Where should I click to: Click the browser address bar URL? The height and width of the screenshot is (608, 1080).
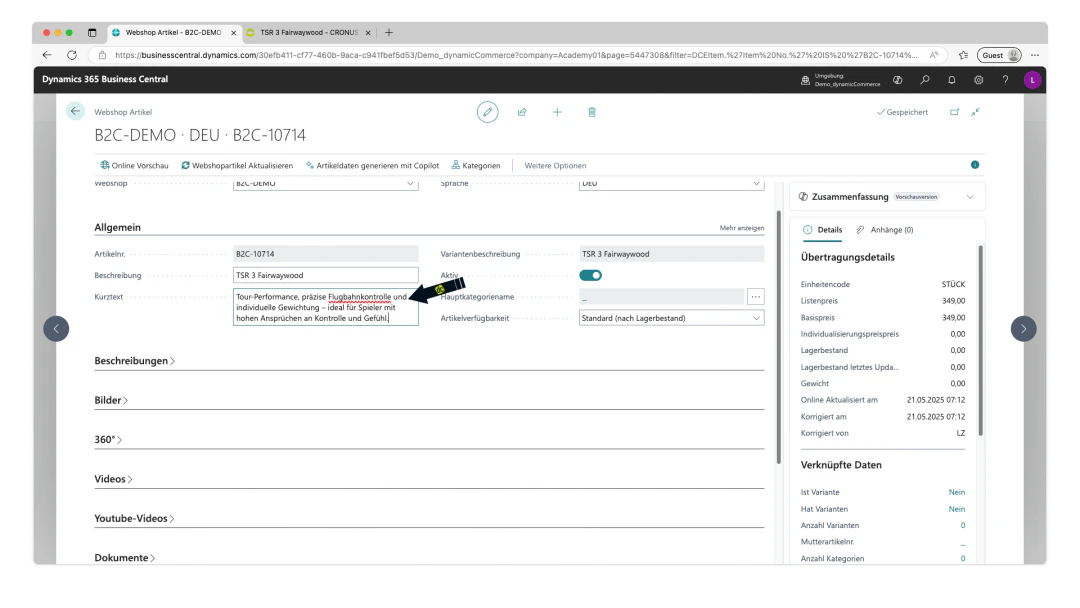[x=515, y=55]
